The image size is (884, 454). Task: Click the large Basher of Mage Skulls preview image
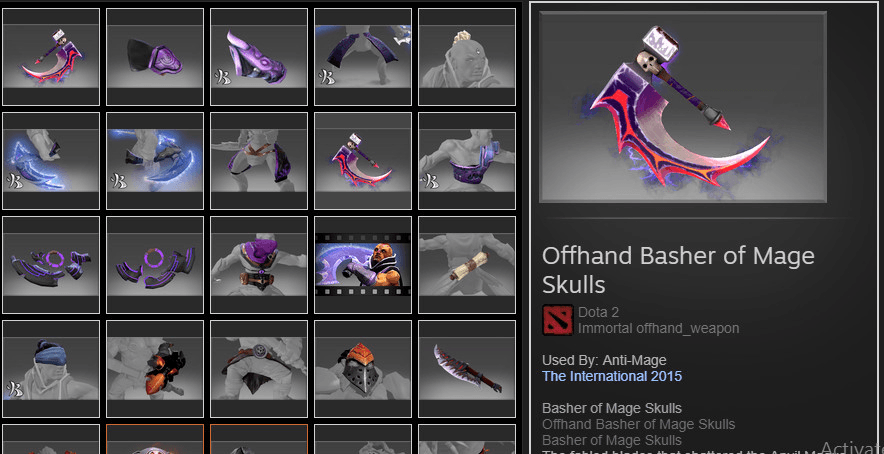[x=683, y=107]
